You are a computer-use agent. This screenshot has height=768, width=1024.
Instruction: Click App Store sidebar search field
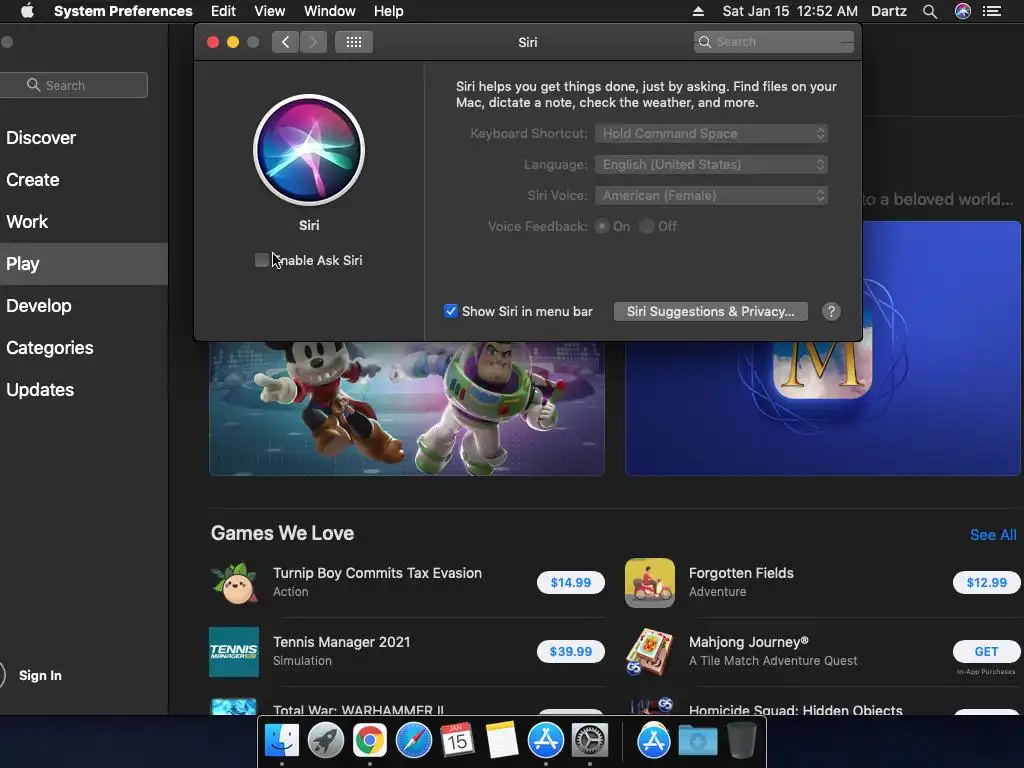point(73,85)
